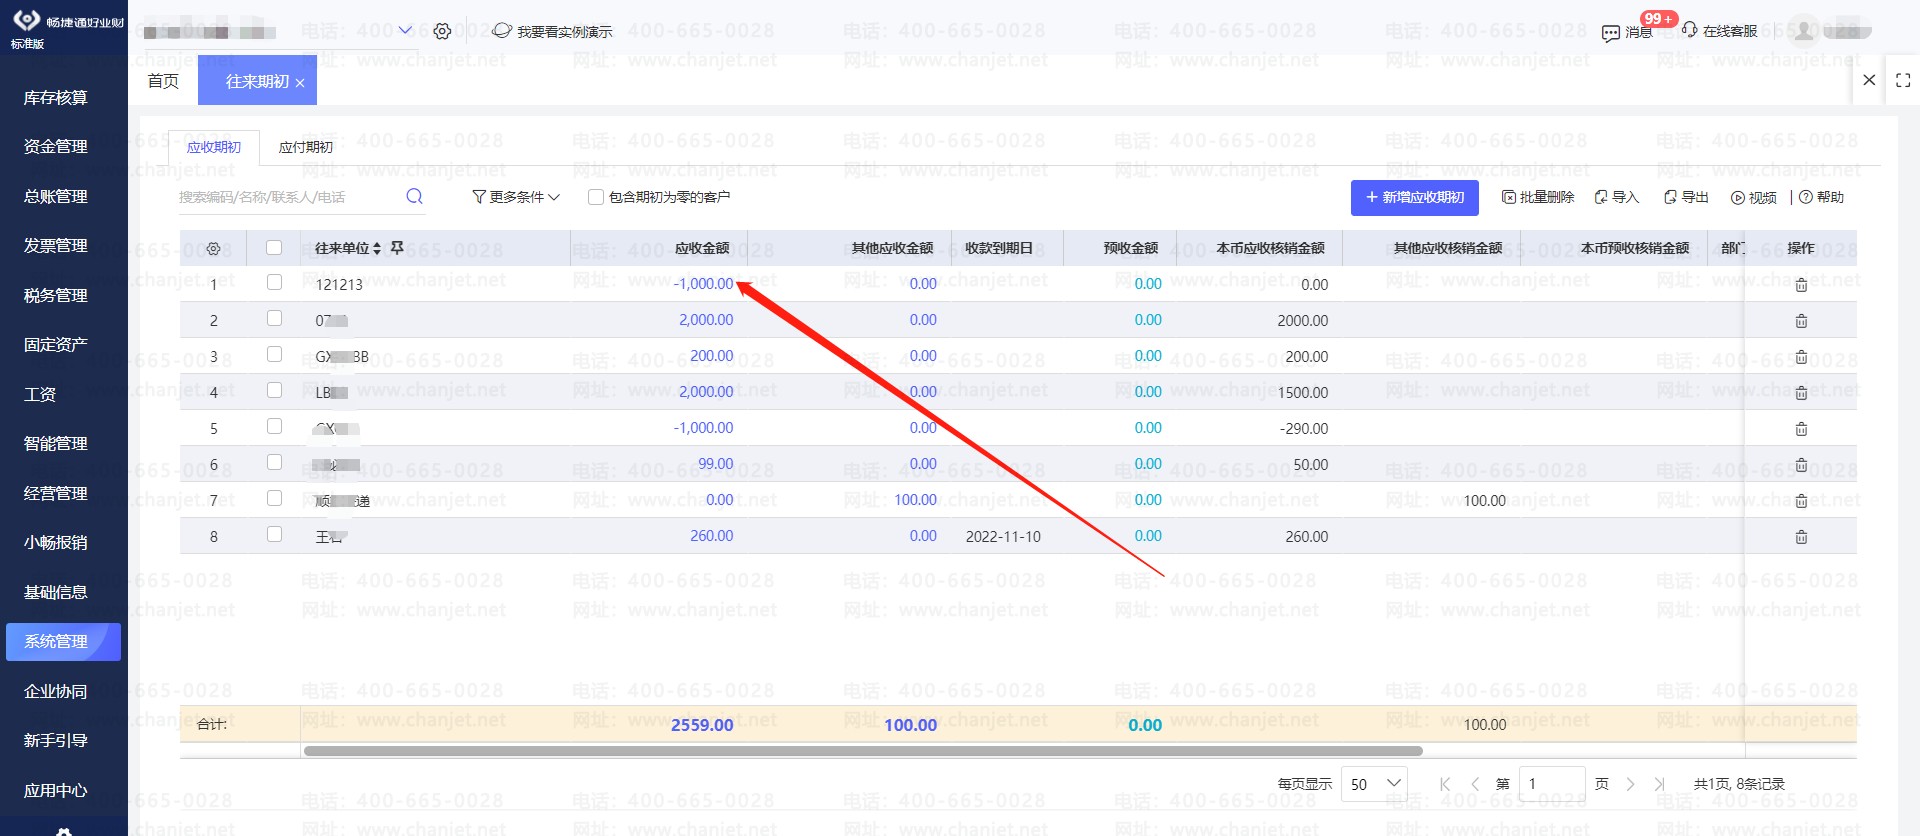The height and width of the screenshot is (836, 1920).
Task: Expand the 更多条件 filter dropdown
Action: pyautogui.click(x=516, y=198)
